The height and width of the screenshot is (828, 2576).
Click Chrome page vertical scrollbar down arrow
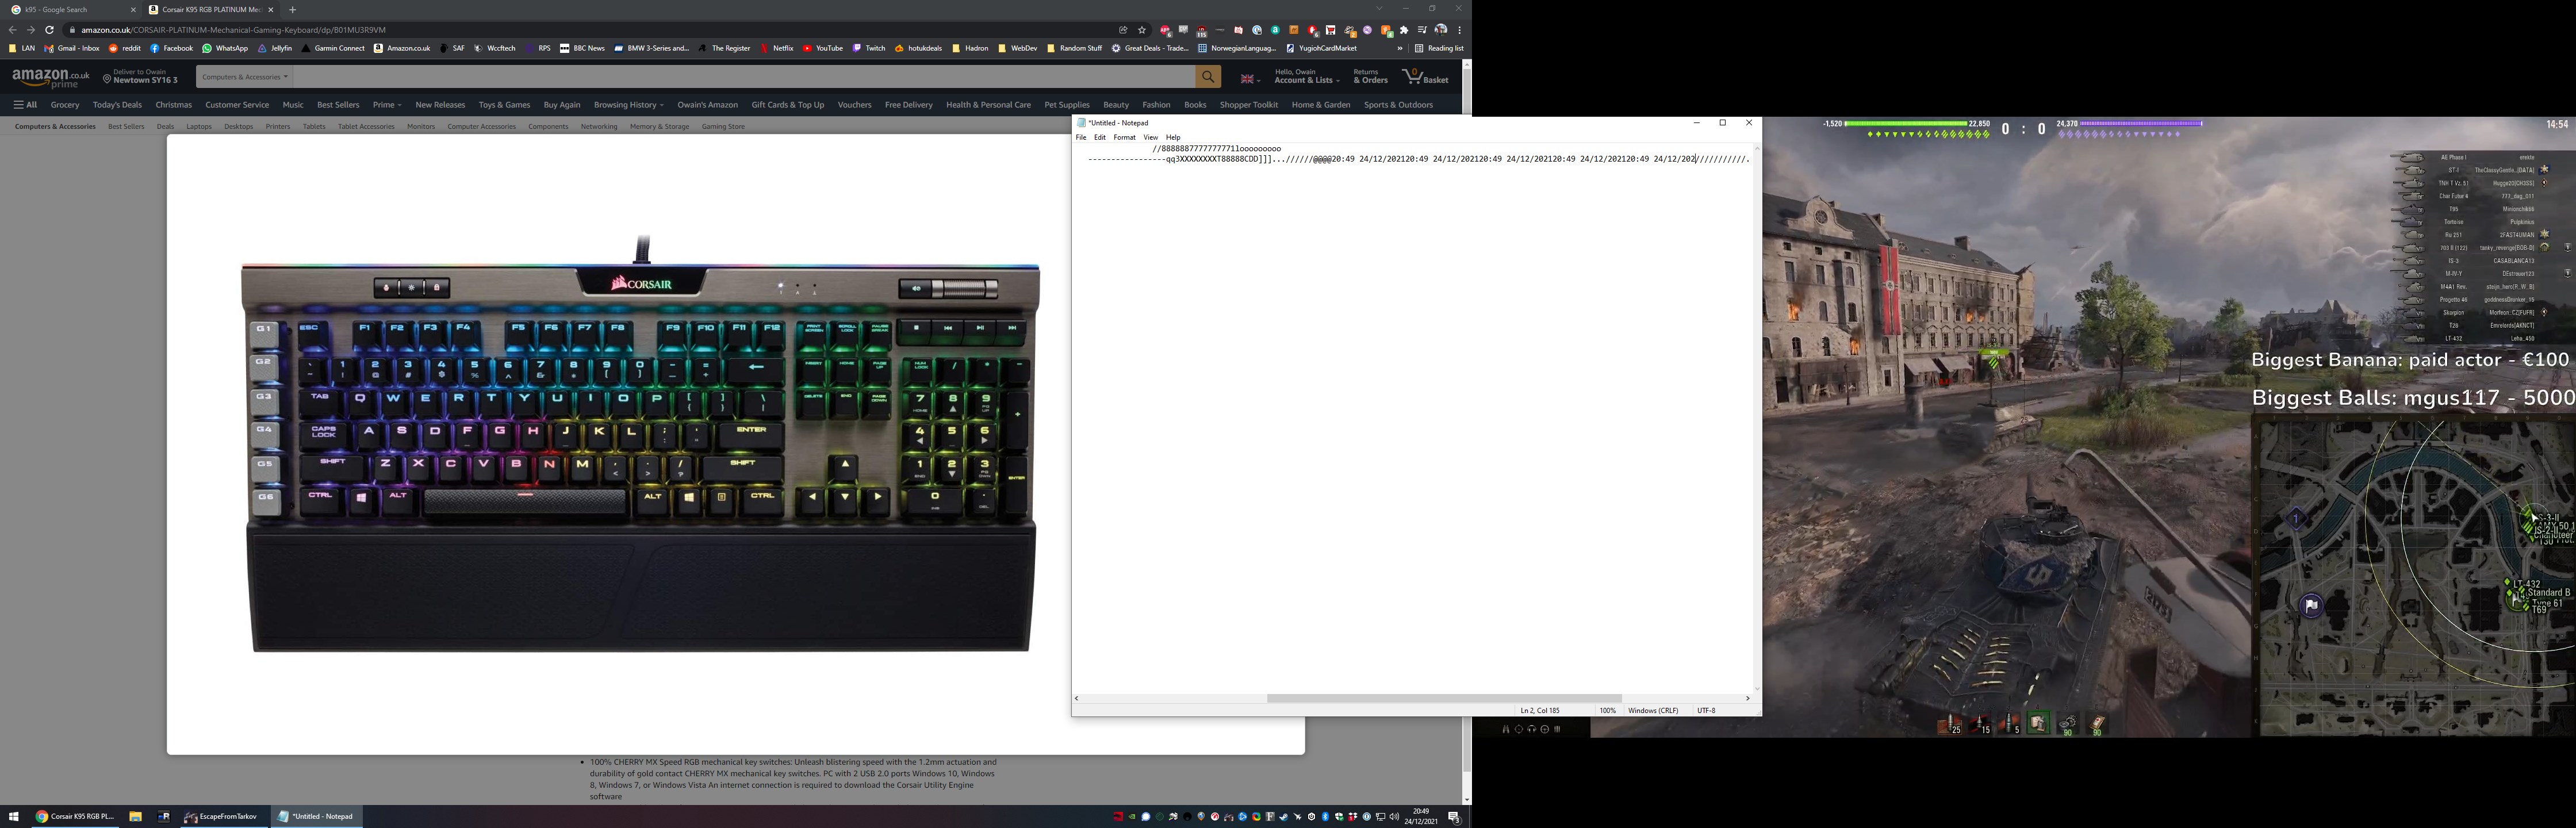1466,799
